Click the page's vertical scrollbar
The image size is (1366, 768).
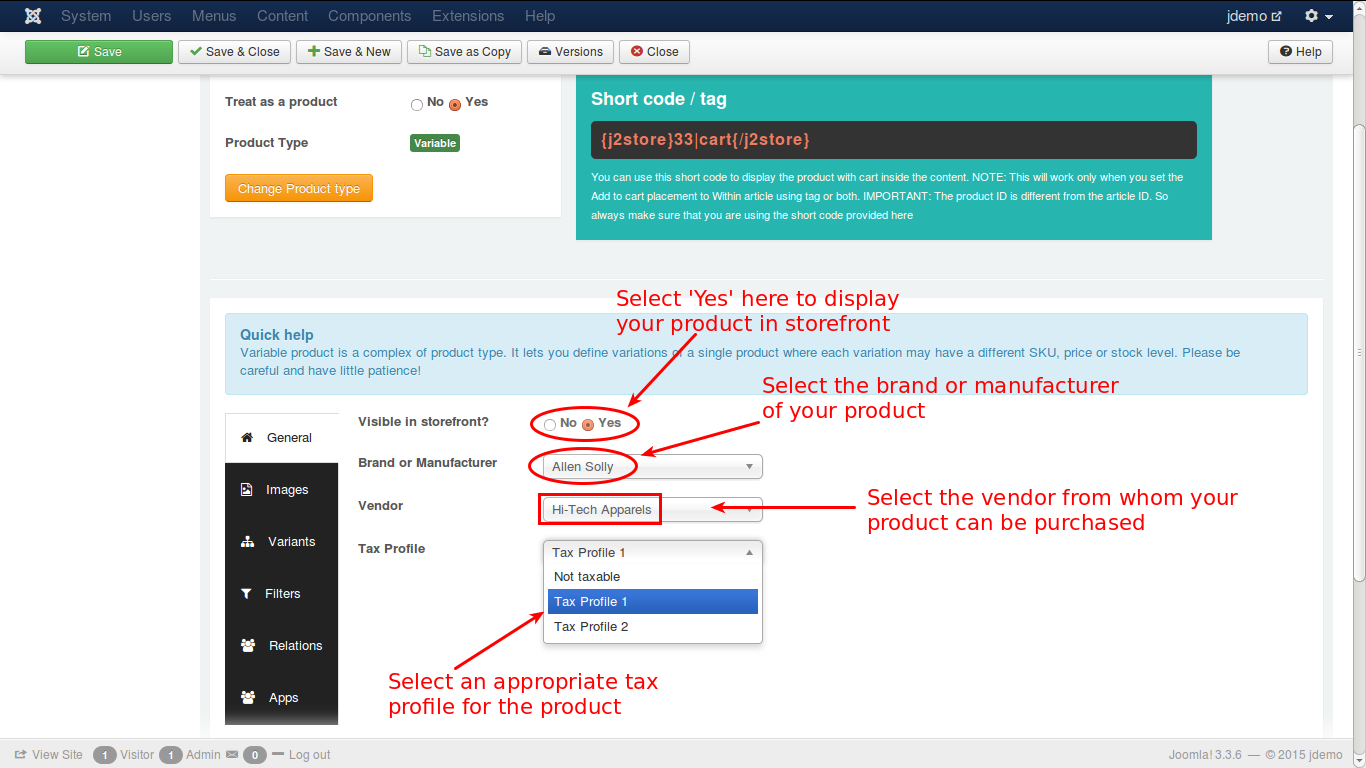coord(1358,350)
